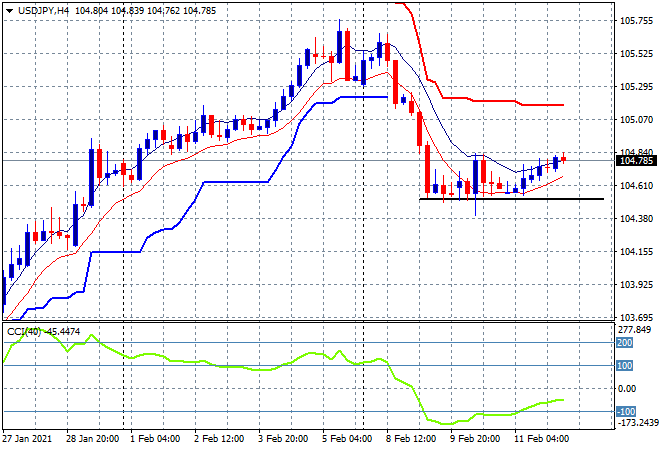Viewport: 660px width, 450px height.
Task: Click the 27 Jan 2021 date label
Action: (x=27, y=439)
